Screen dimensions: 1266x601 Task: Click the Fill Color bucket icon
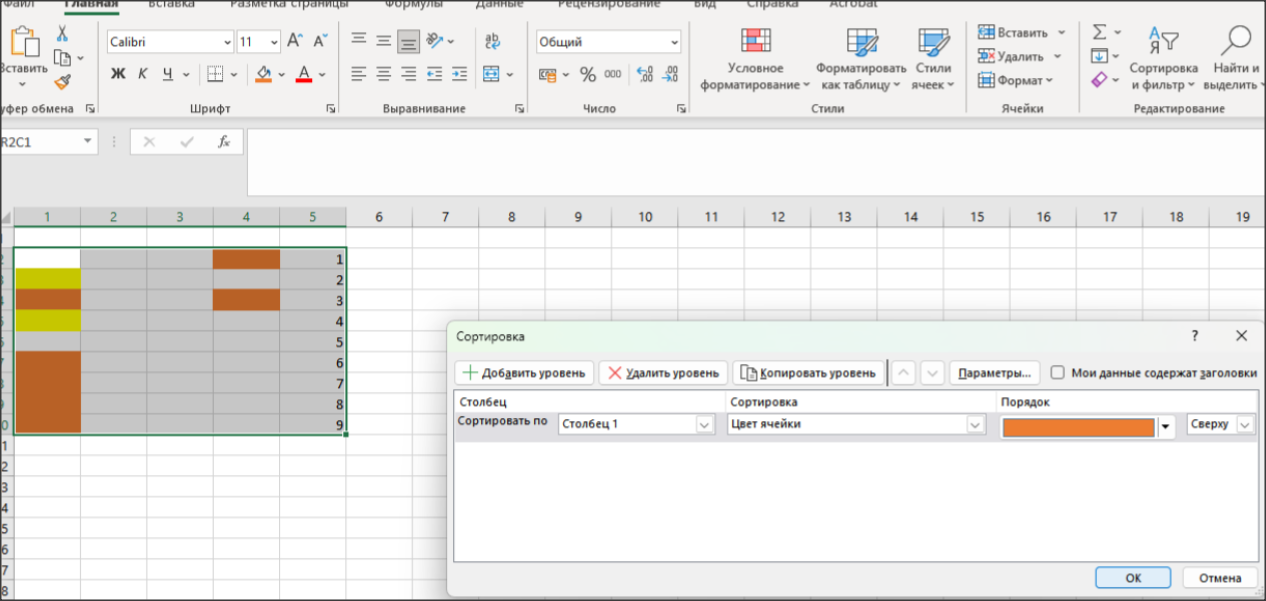(x=264, y=74)
